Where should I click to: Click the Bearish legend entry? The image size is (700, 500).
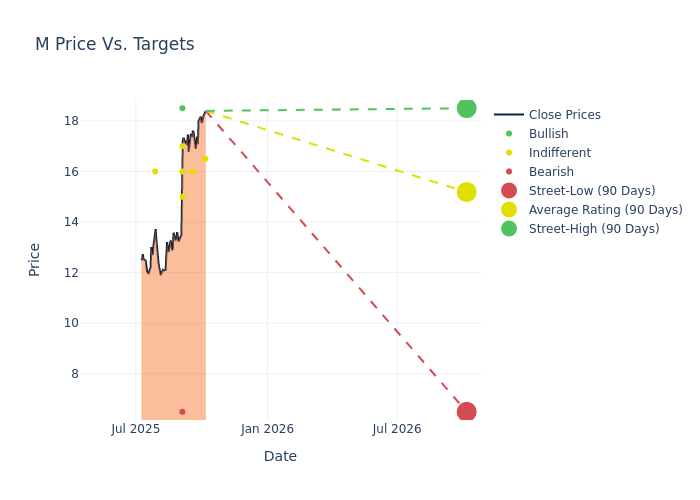551,172
